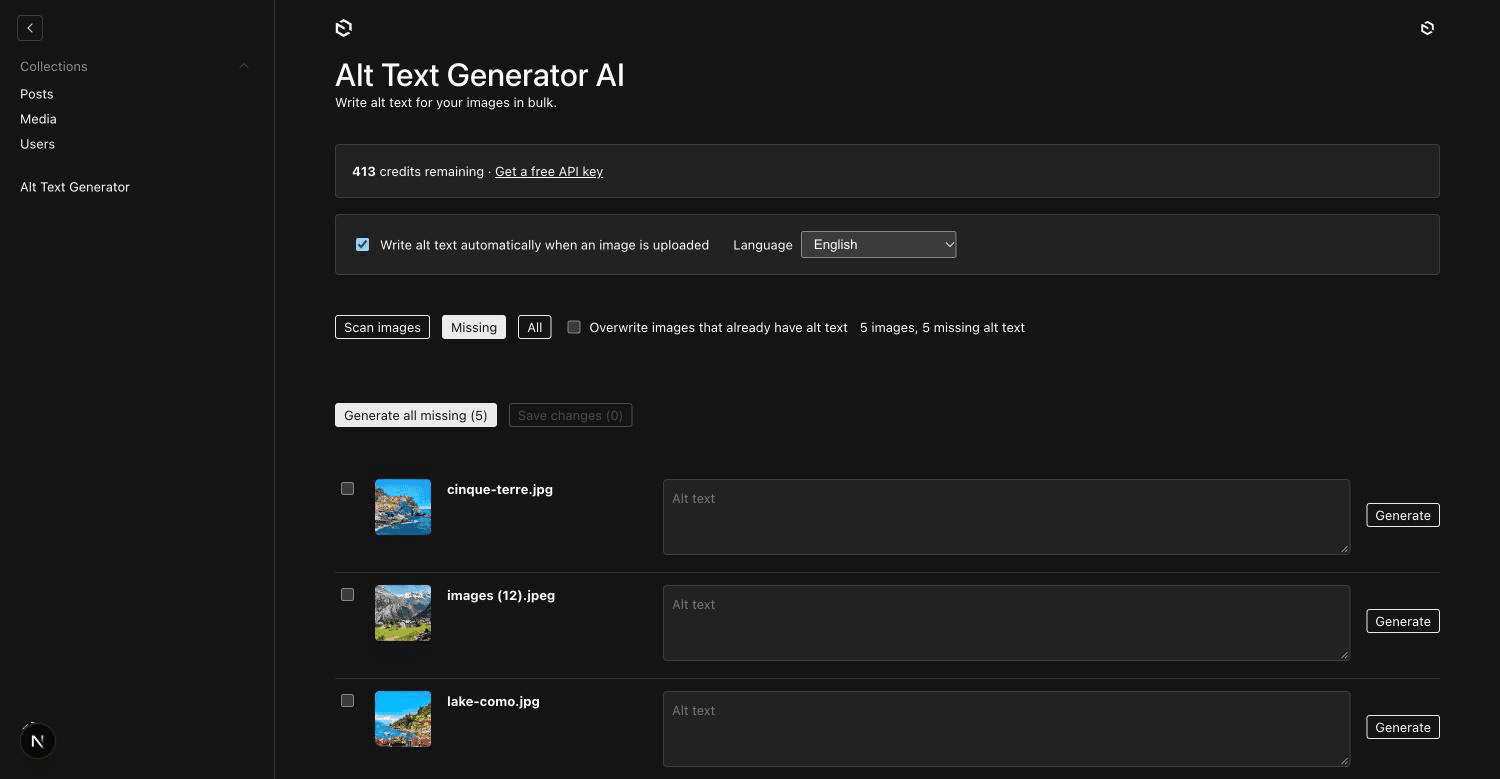Select the Missing filter
Screen dimensions: 1500x779
(474, 327)
